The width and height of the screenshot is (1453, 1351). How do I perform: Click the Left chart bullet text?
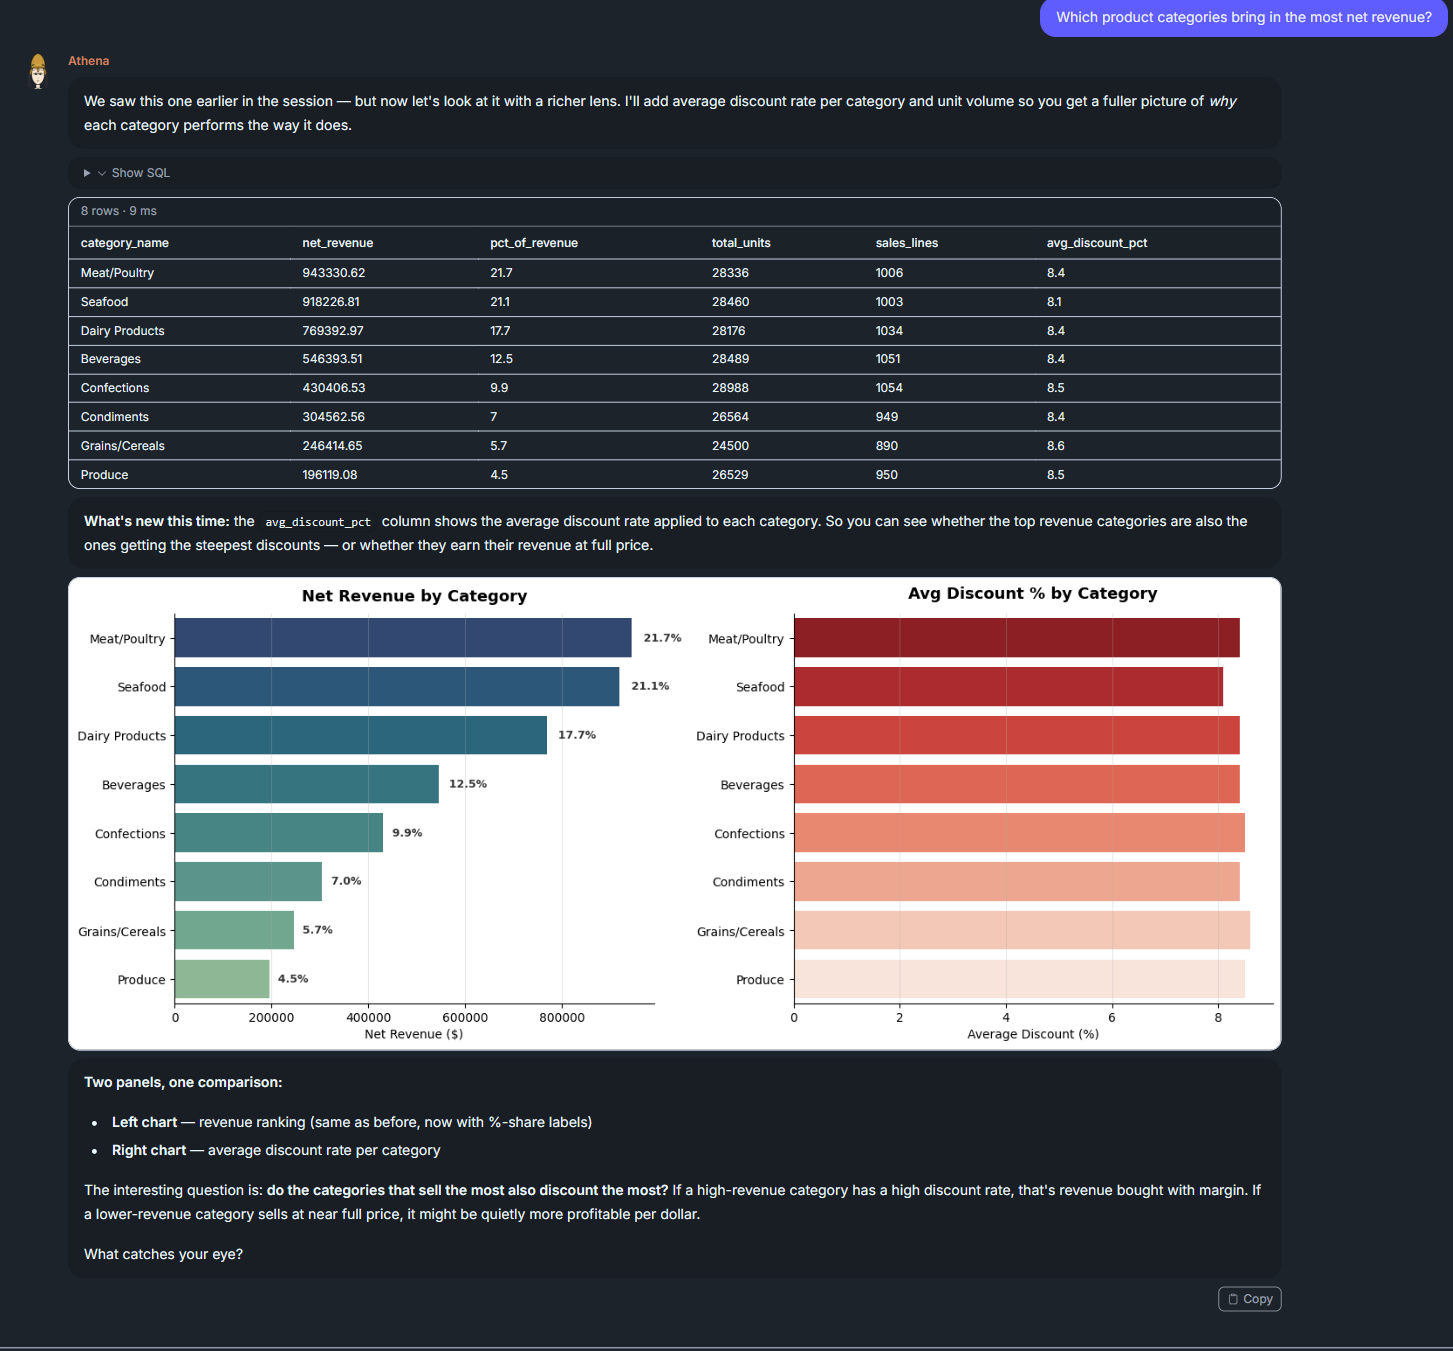tap(352, 1123)
